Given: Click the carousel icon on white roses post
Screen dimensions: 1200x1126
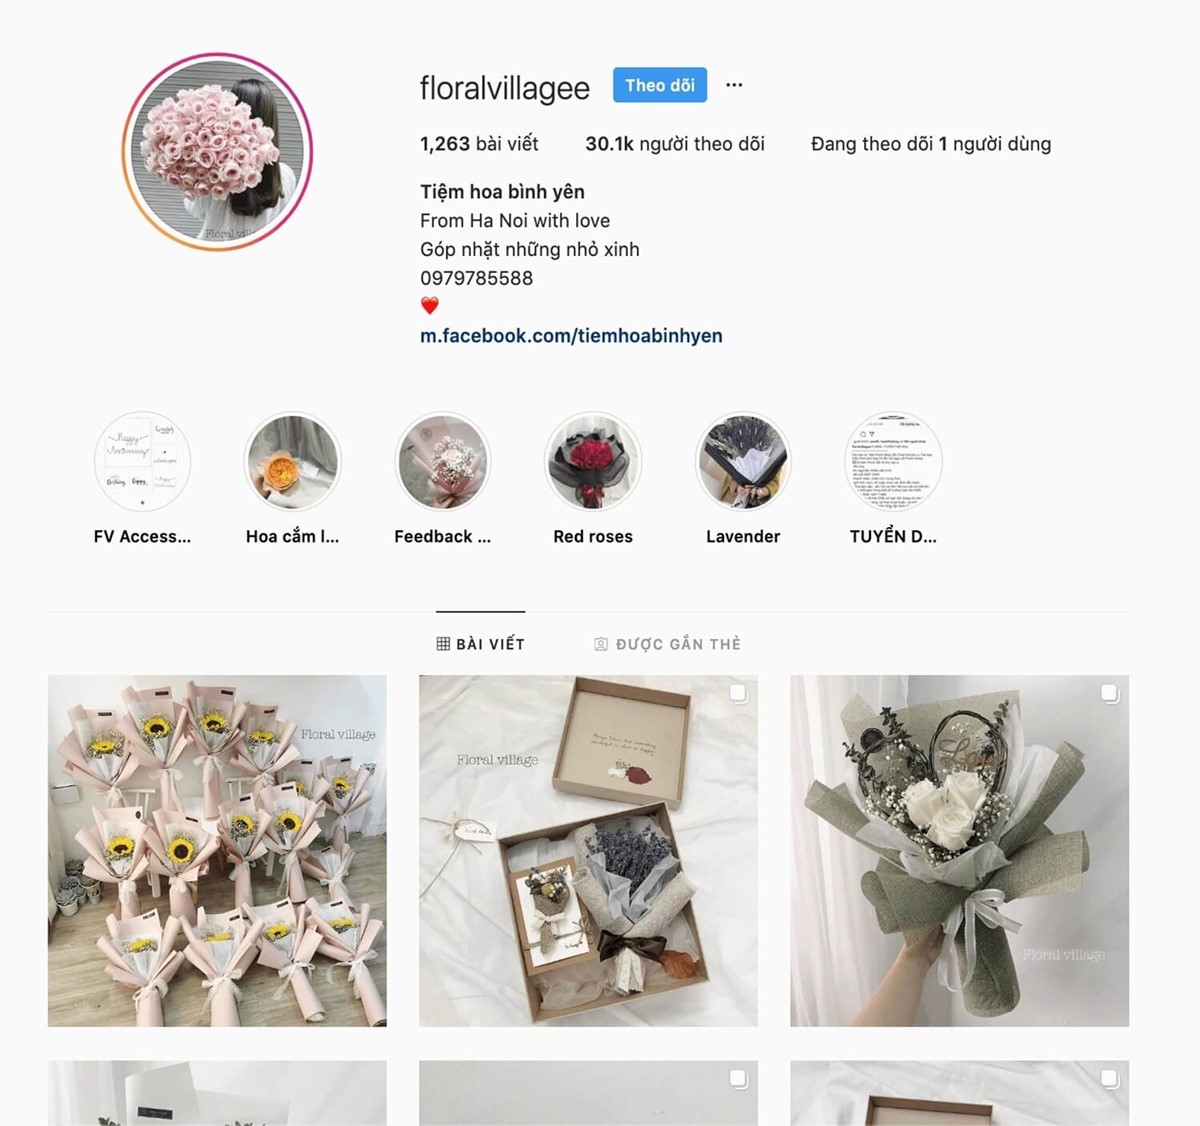Looking at the screenshot, I should [1109, 693].
